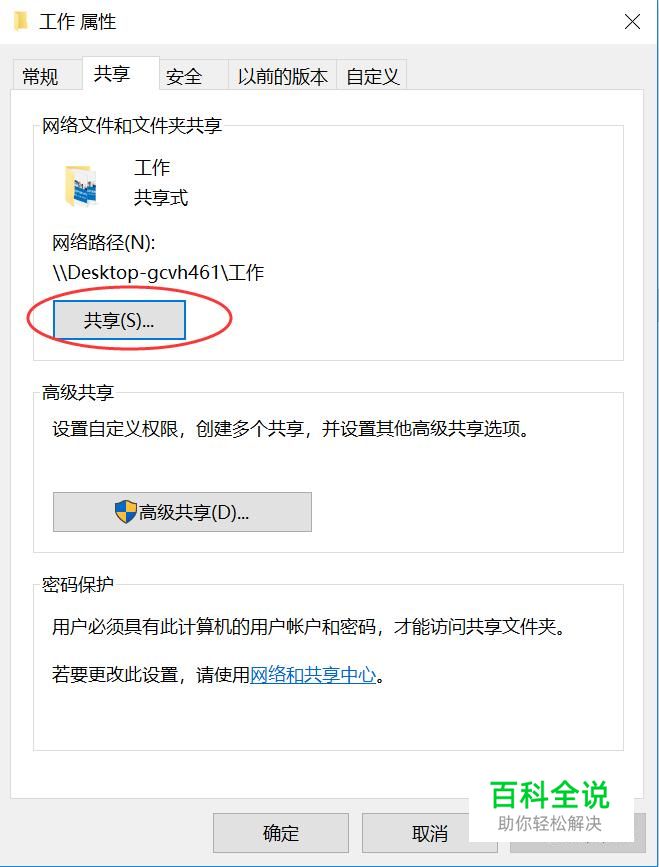The image size is (659, 867).
Task: Confirm with the 确定 button
Action: coord(281,833)
